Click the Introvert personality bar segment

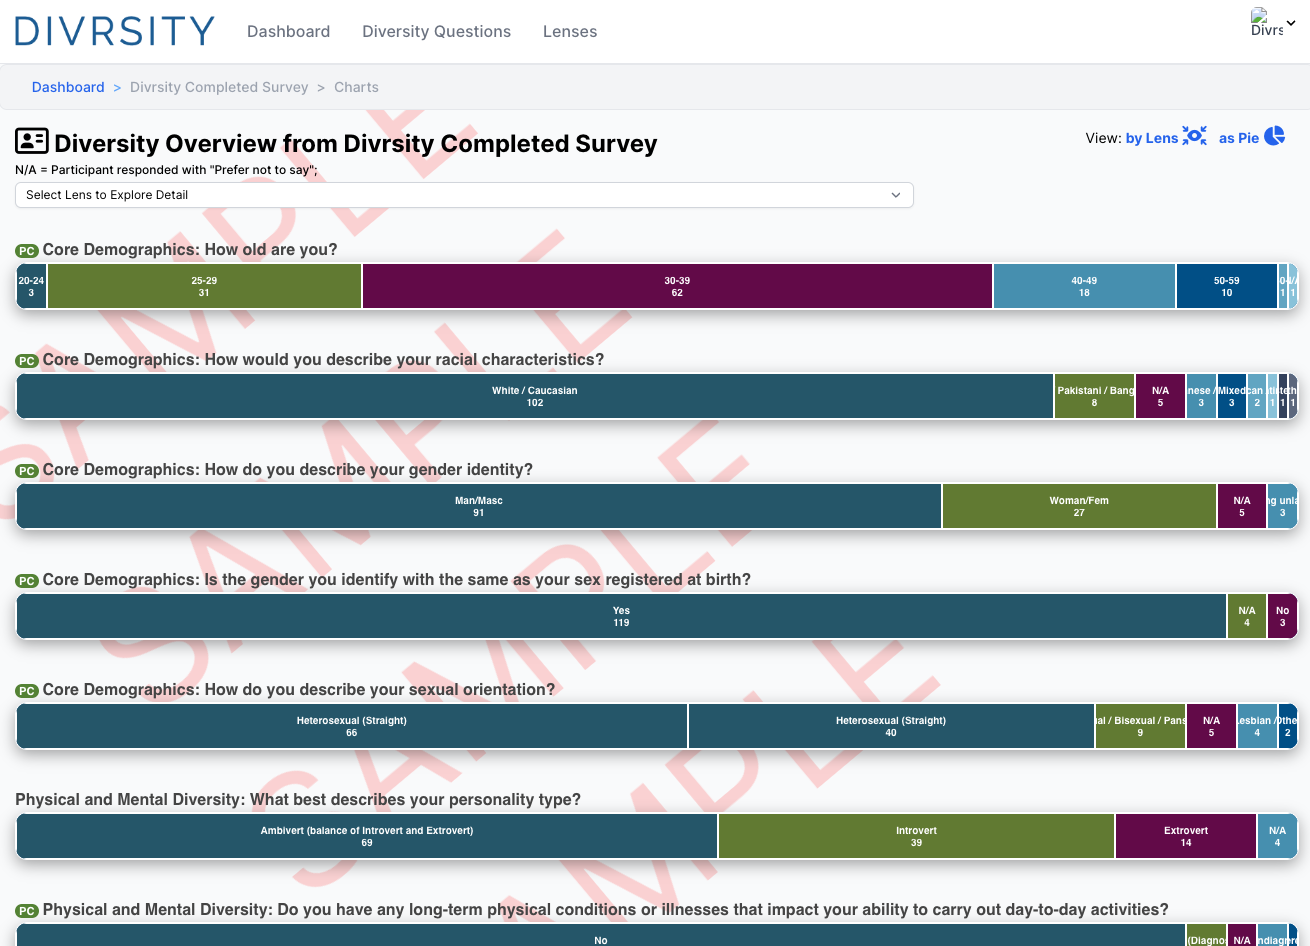coord(916,837)
